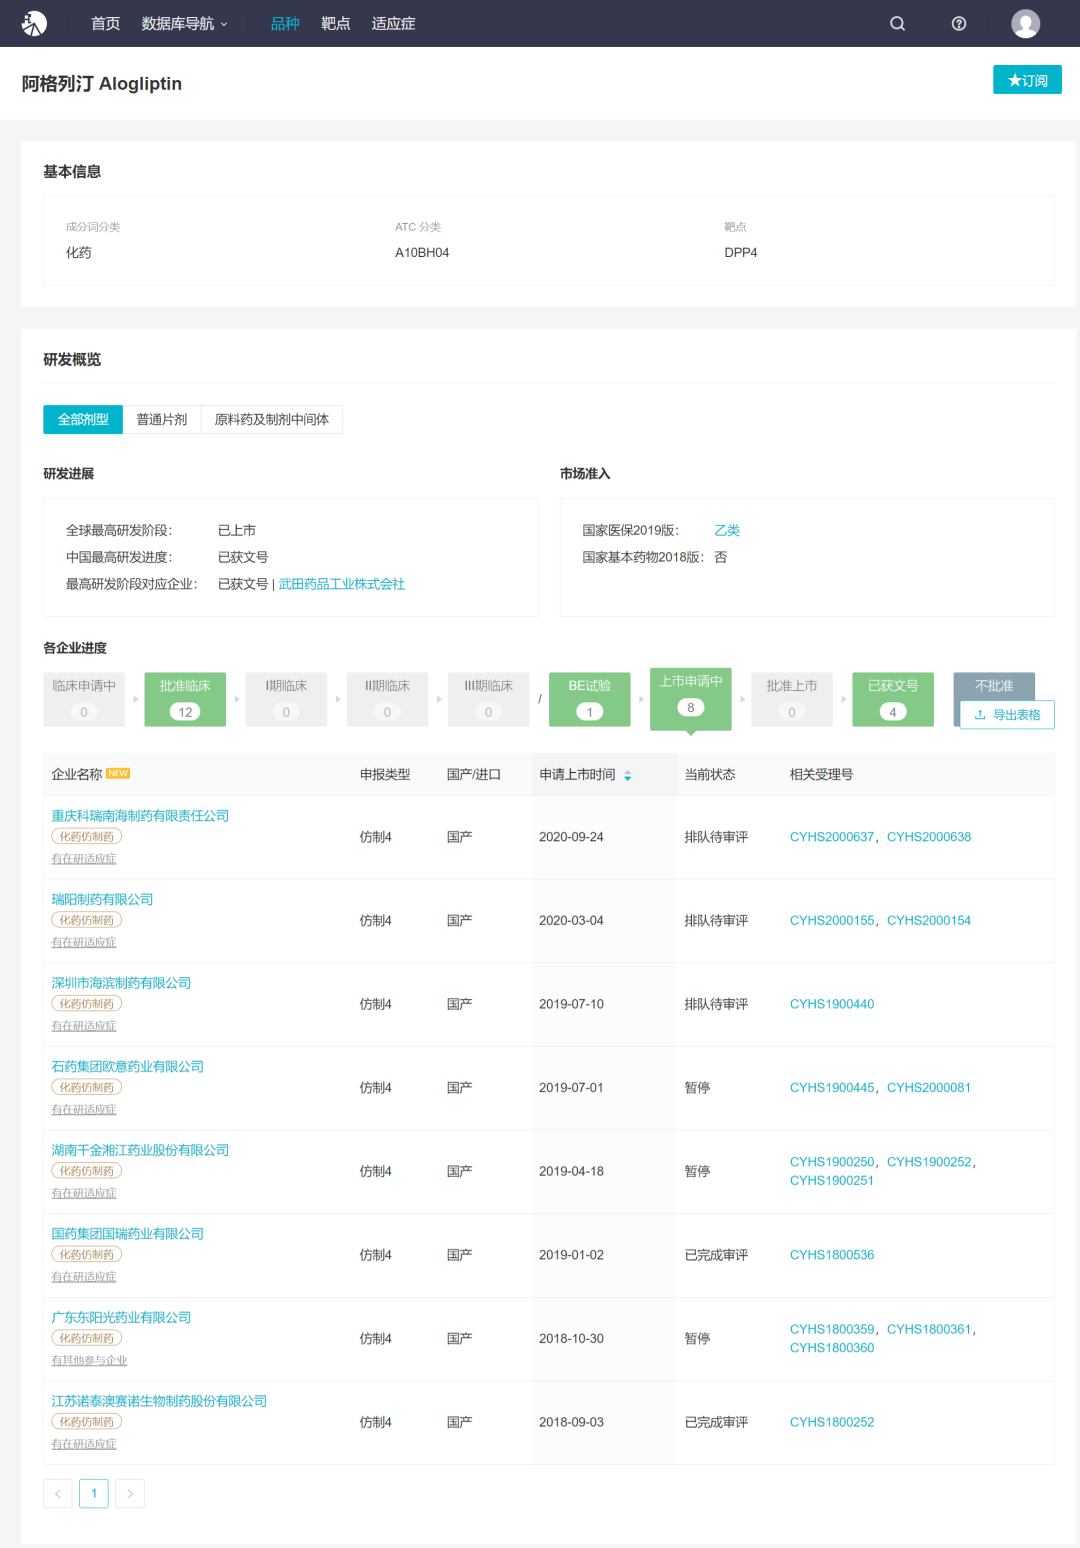Sort by 申请上市时间 arrows
The height and width of the screenshot is (1548, 1080).
point(628,775)
